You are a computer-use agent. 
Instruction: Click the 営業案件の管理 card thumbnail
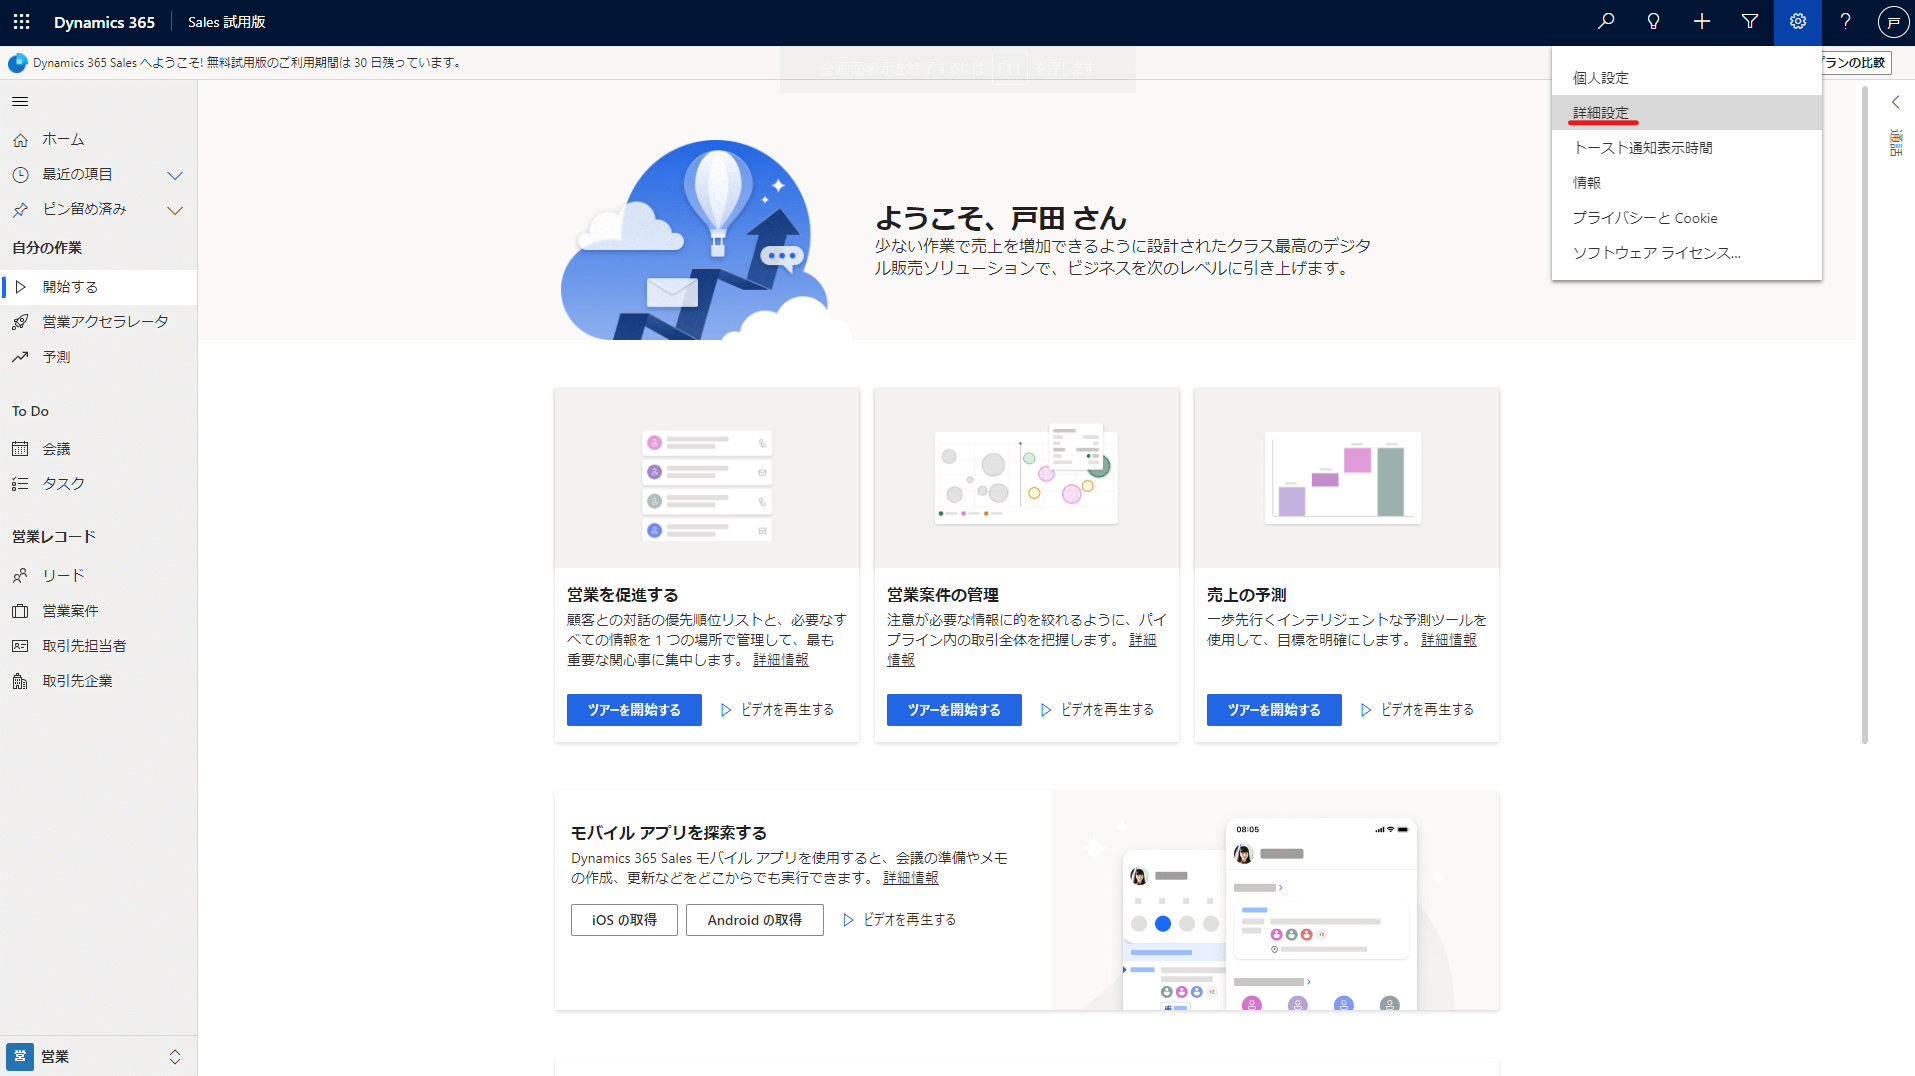coord(1027,478)
